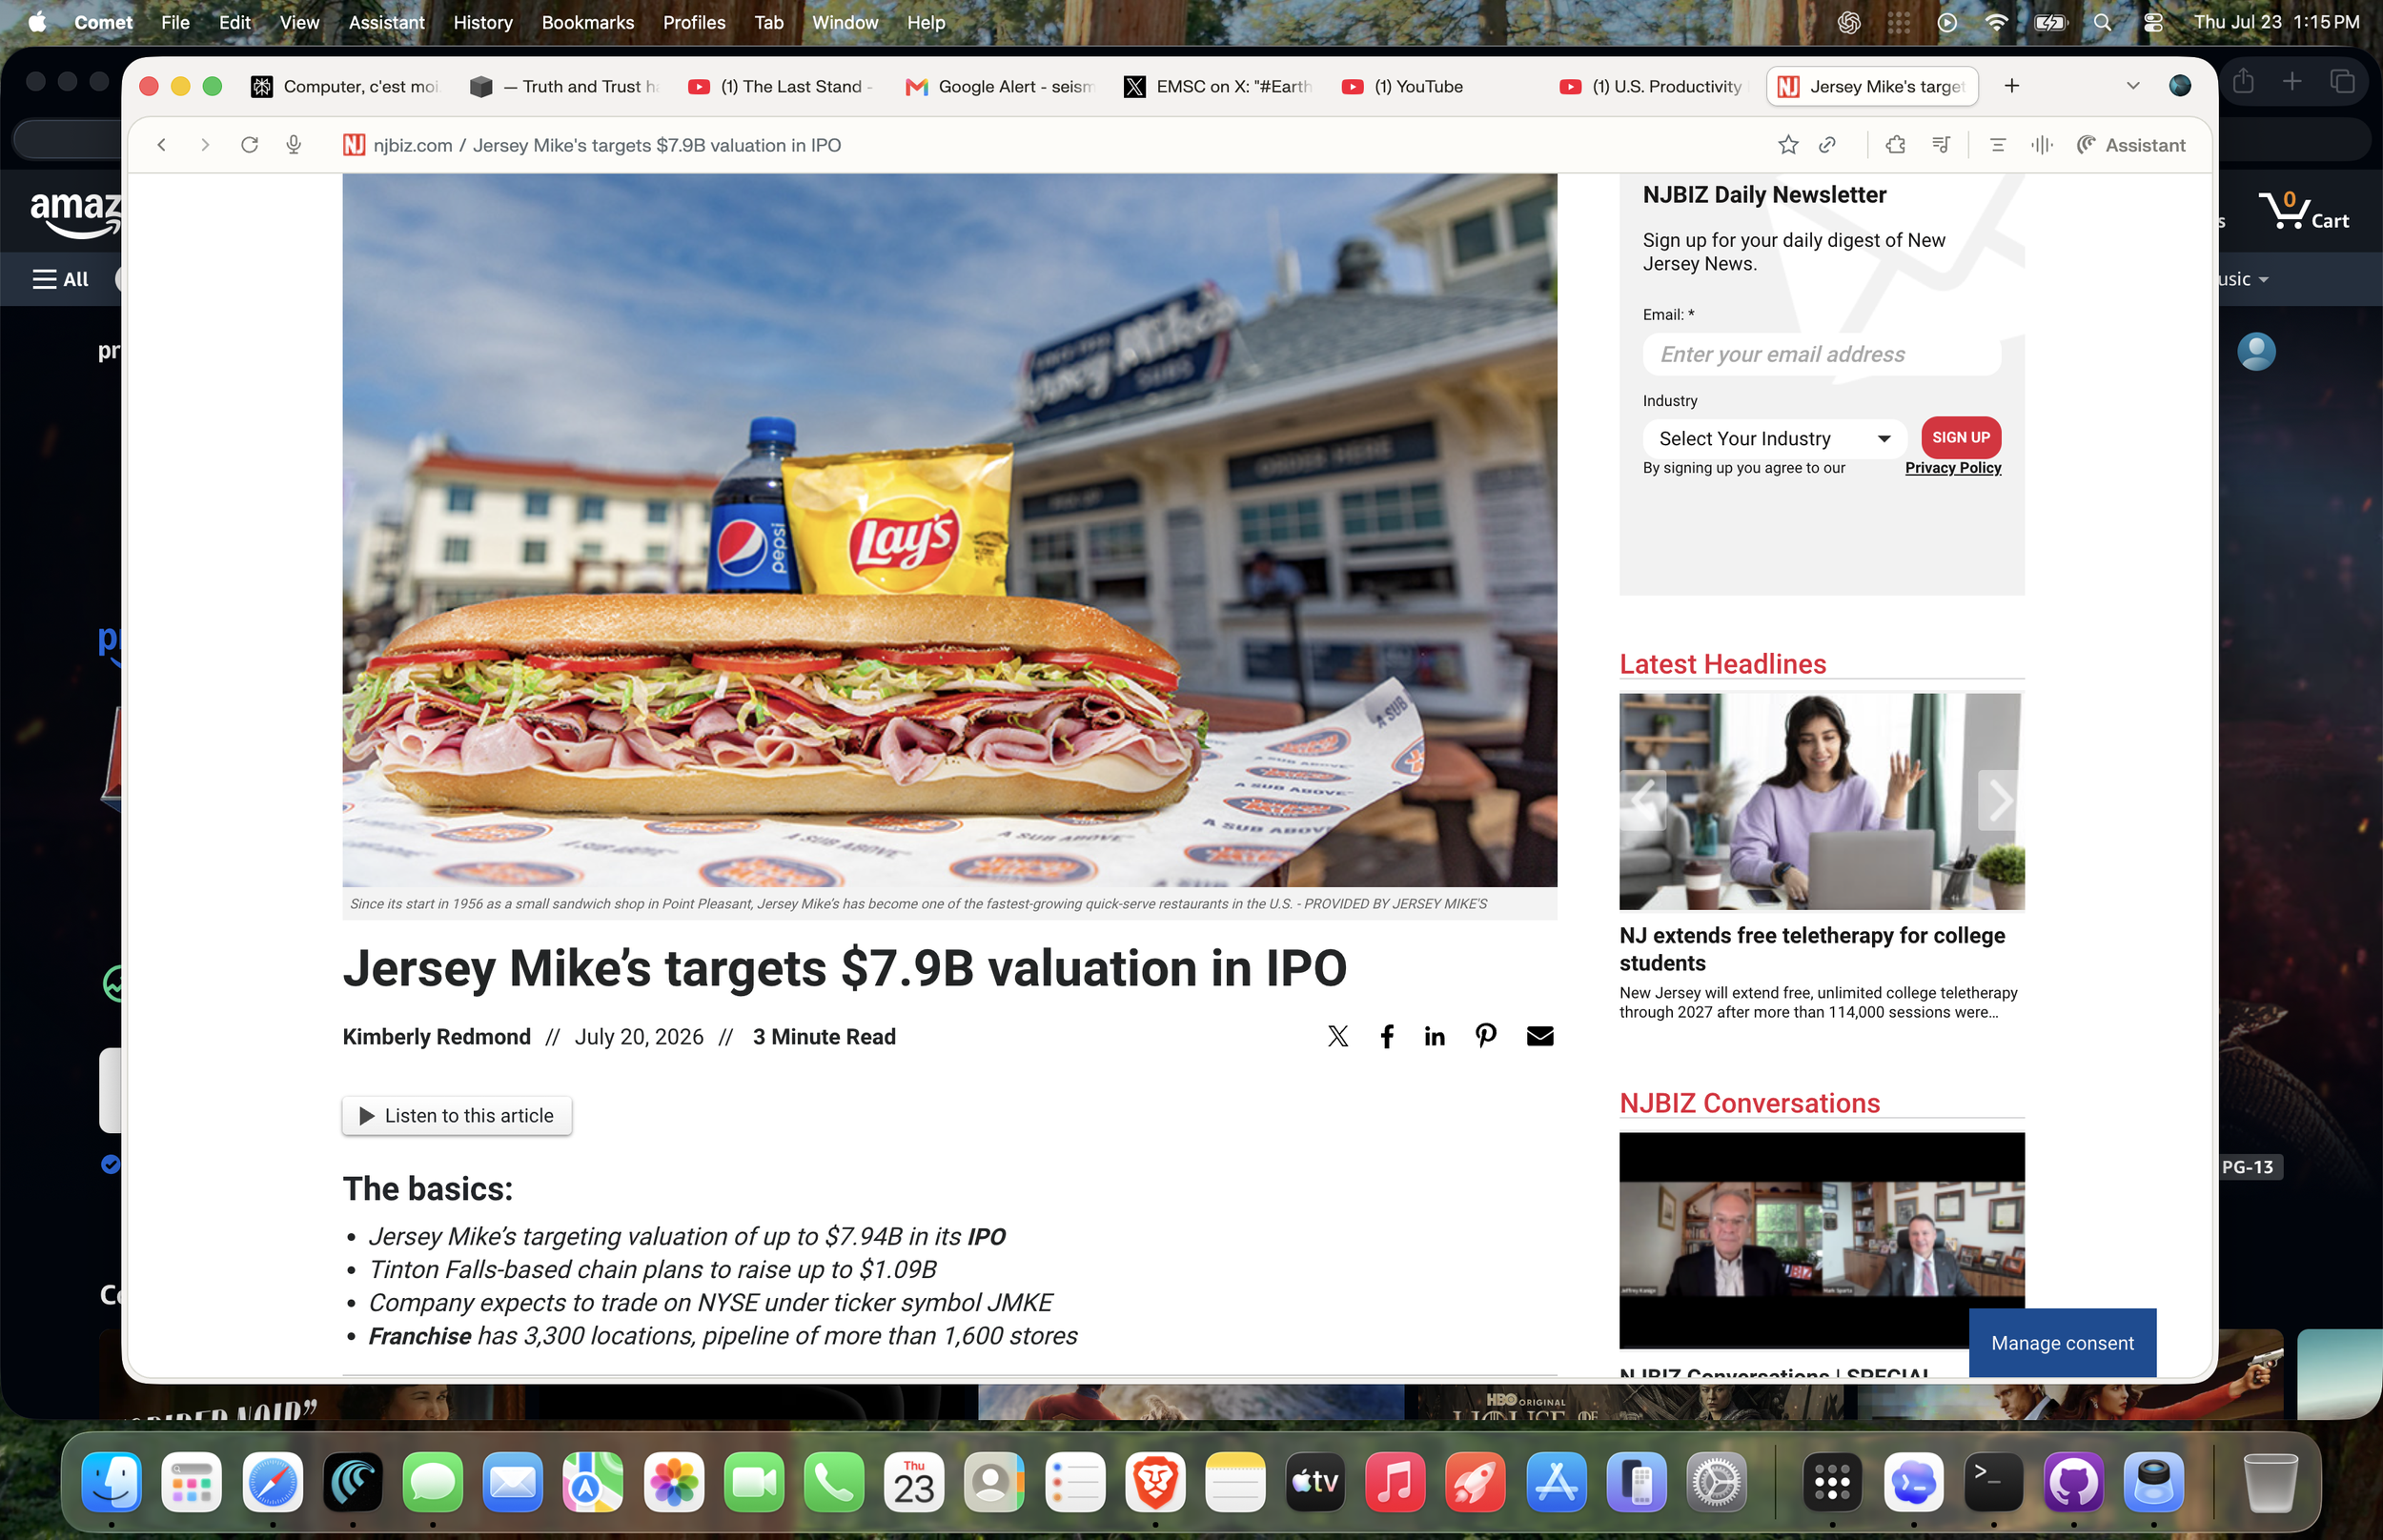Click the bold IPO link in basics

(x=986, y=1236)
